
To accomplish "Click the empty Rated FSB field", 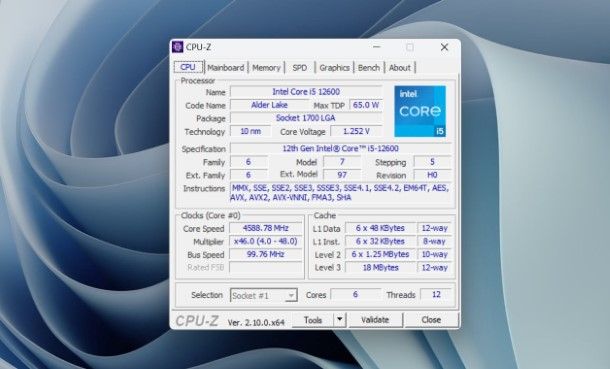I will (x=266, y=268).
